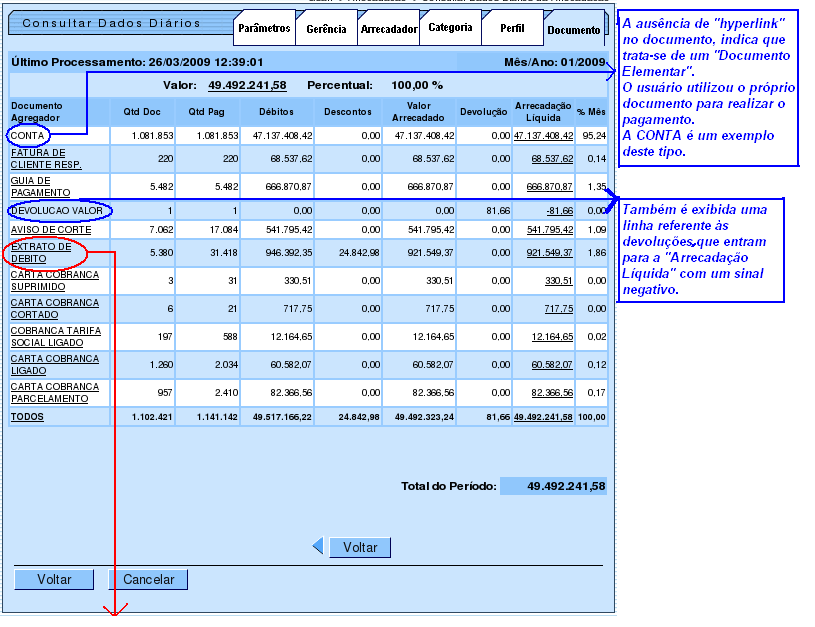Click the TODOS row arrecadação líquida link
Screen dimensions: 815x627
point(542,416)
